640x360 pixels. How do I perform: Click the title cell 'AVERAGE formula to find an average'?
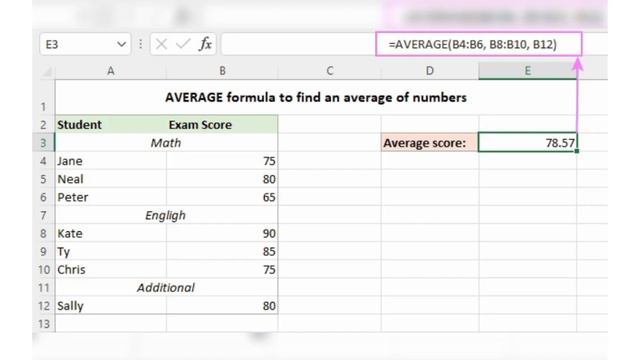[316, 98]
